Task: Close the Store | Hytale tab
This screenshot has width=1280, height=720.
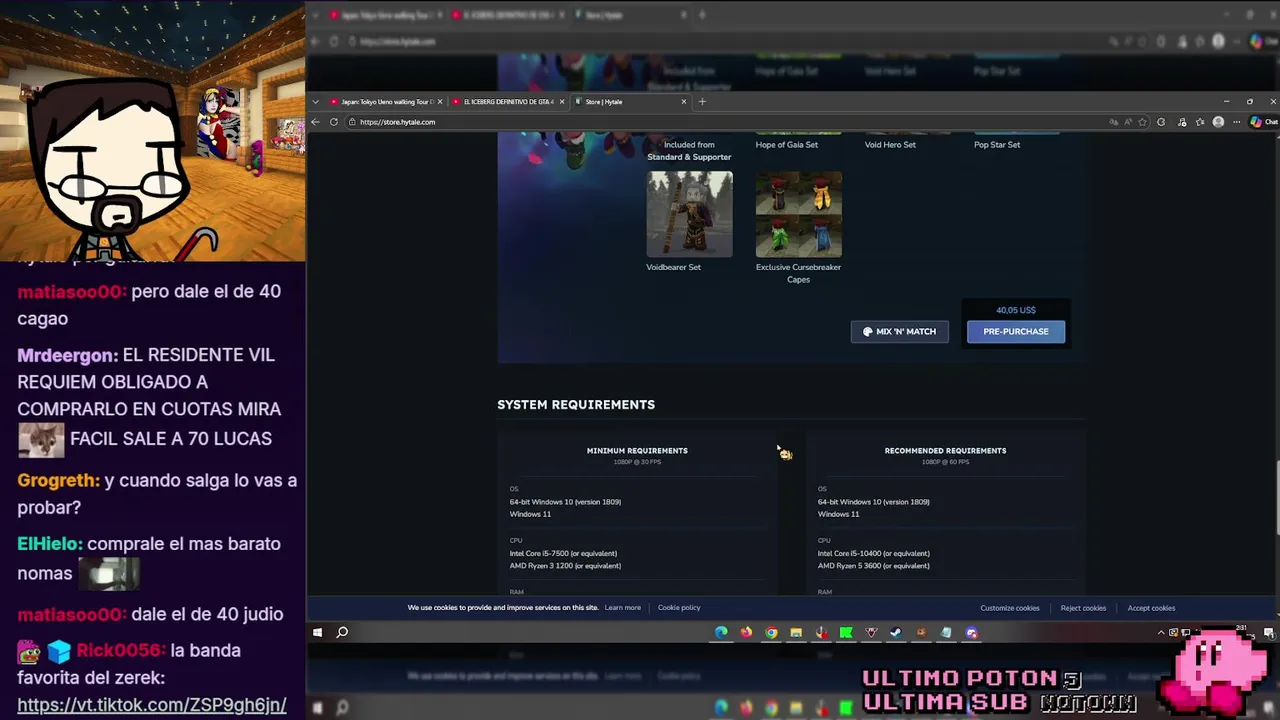Action: (x=684, y=101)
